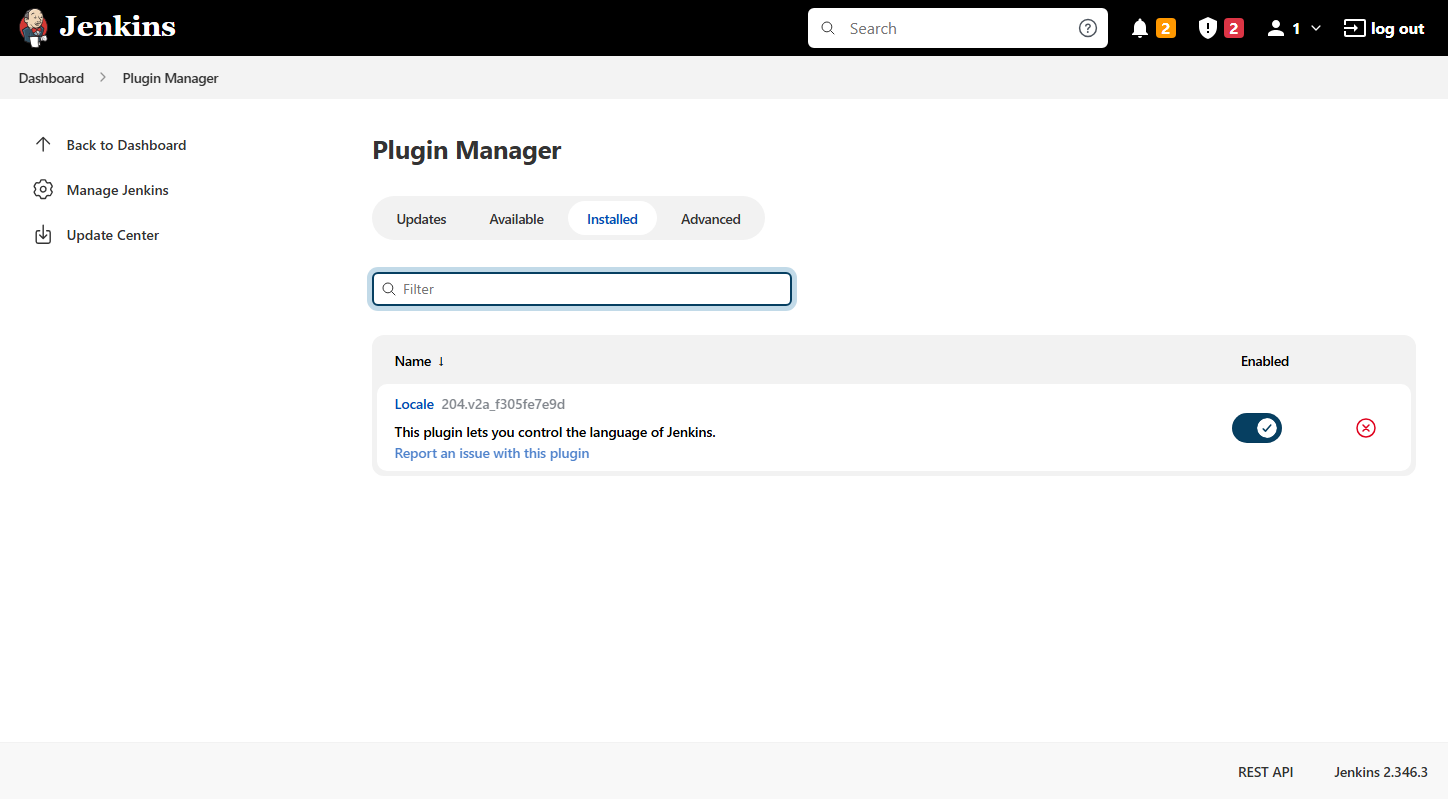Viewport: 1448px width, 799px height.
Task: Focus the plugin Filter input field
Action: (x=582, y=289)
